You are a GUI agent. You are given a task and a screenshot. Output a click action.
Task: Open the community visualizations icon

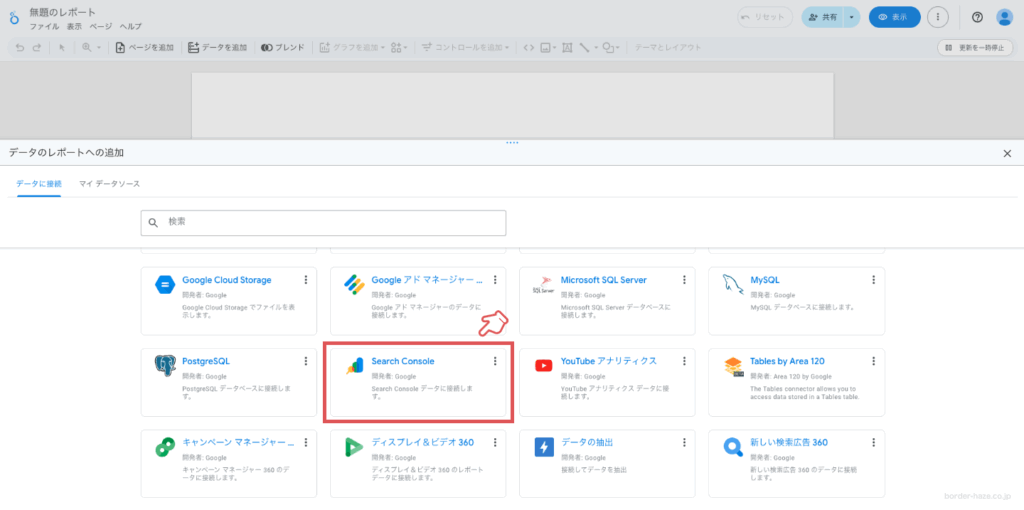click(x=396, y=48)
